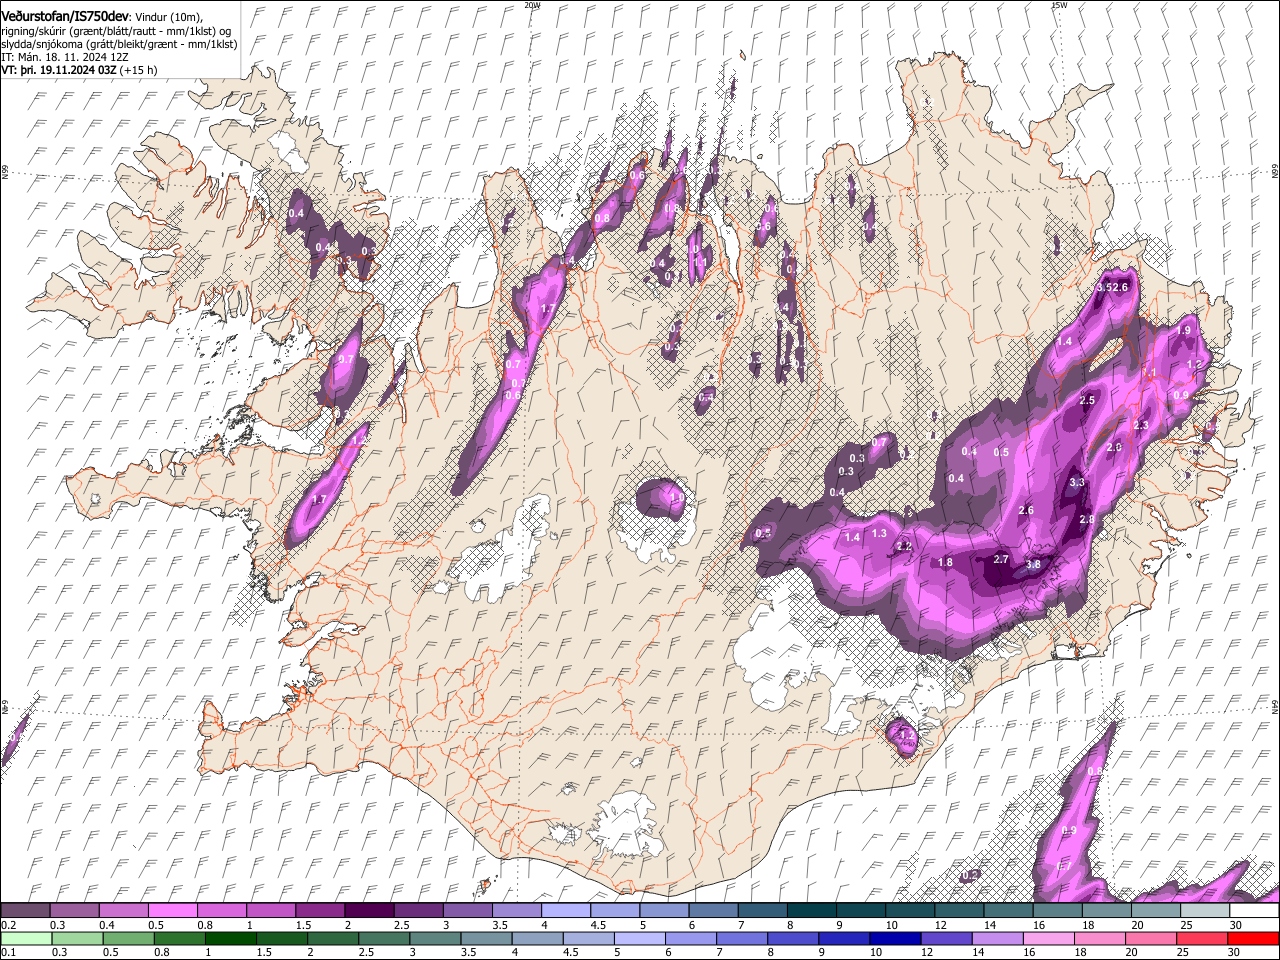Screen dimensions: 1280x960
Task: Click the 16 label in bottom legend row
Action: [x=1028, y=952]
